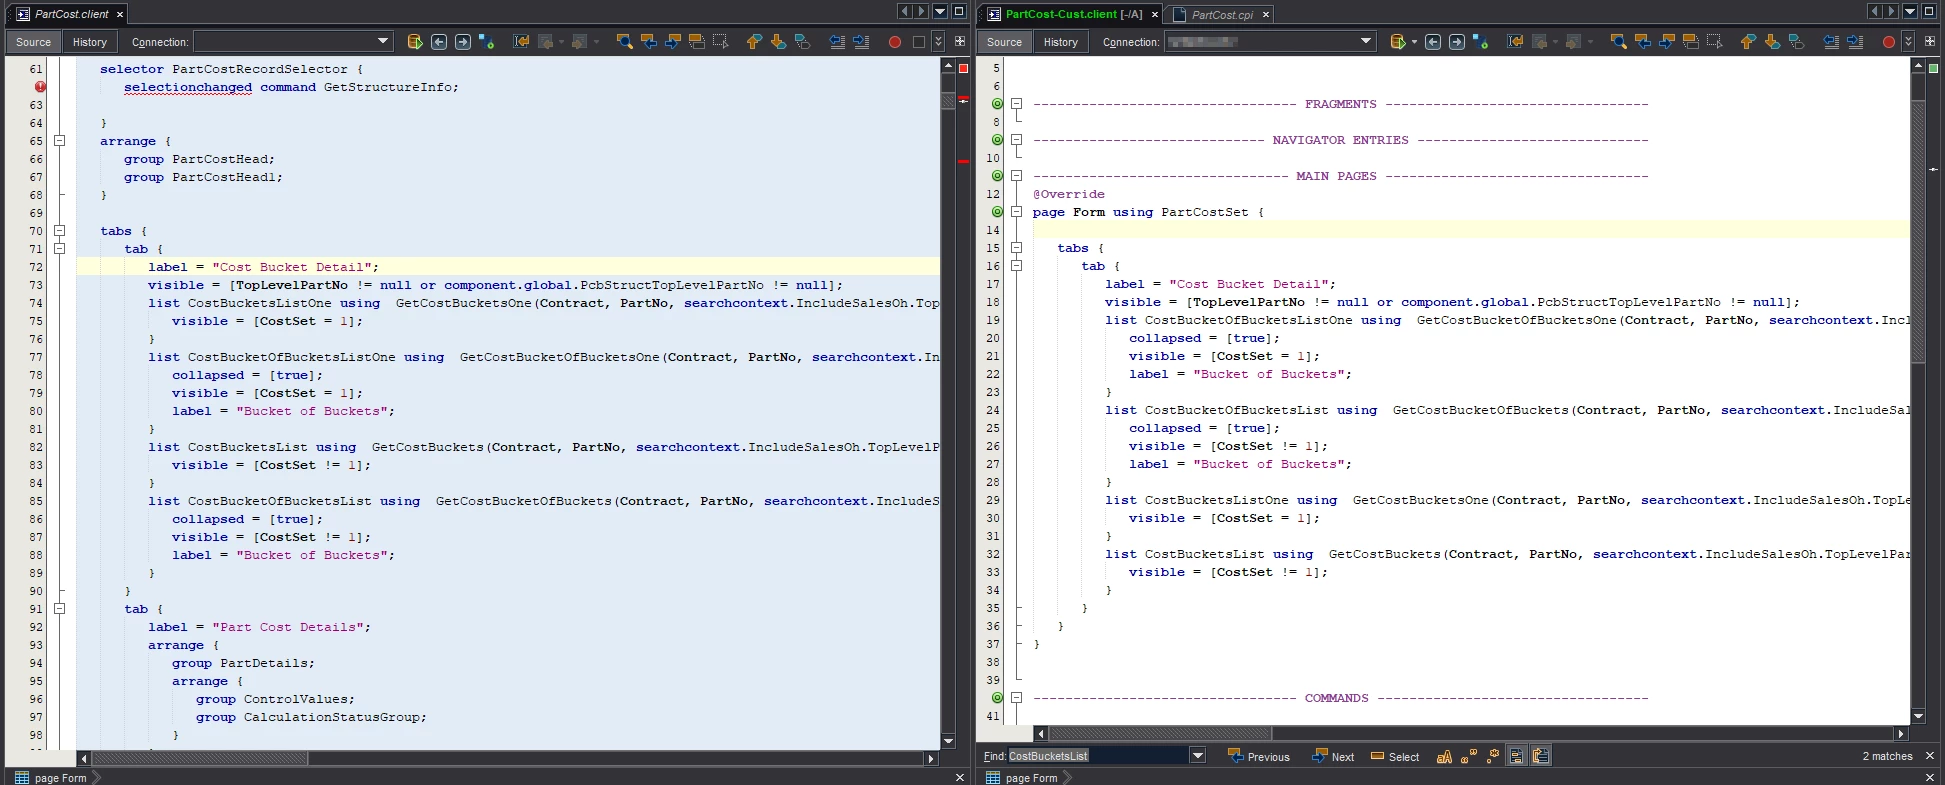Click the Next match button
Image resolution: width=1945 pixels, height=785 pixels.
(x=1333, y=757)
